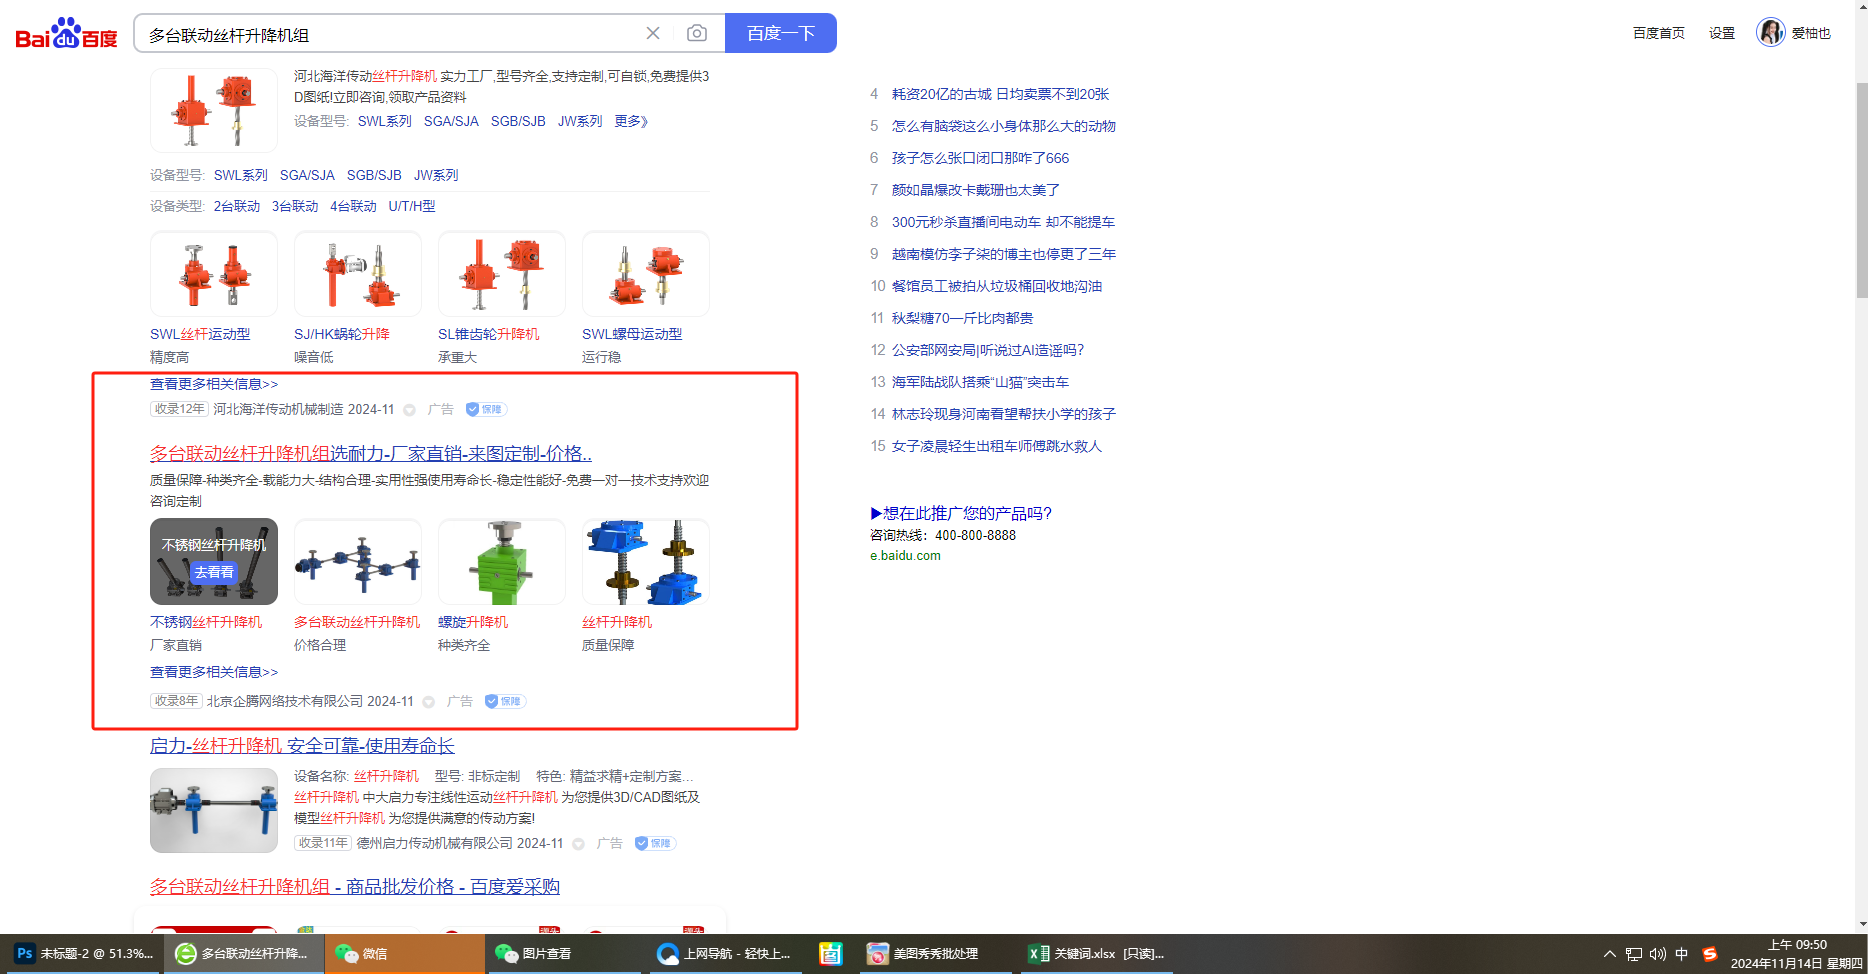Click the Sogou S icon in the tray
Image resolution: width=1868 pixels, height=974 pixels.
pyautogui.click(x=1709, y=954)
